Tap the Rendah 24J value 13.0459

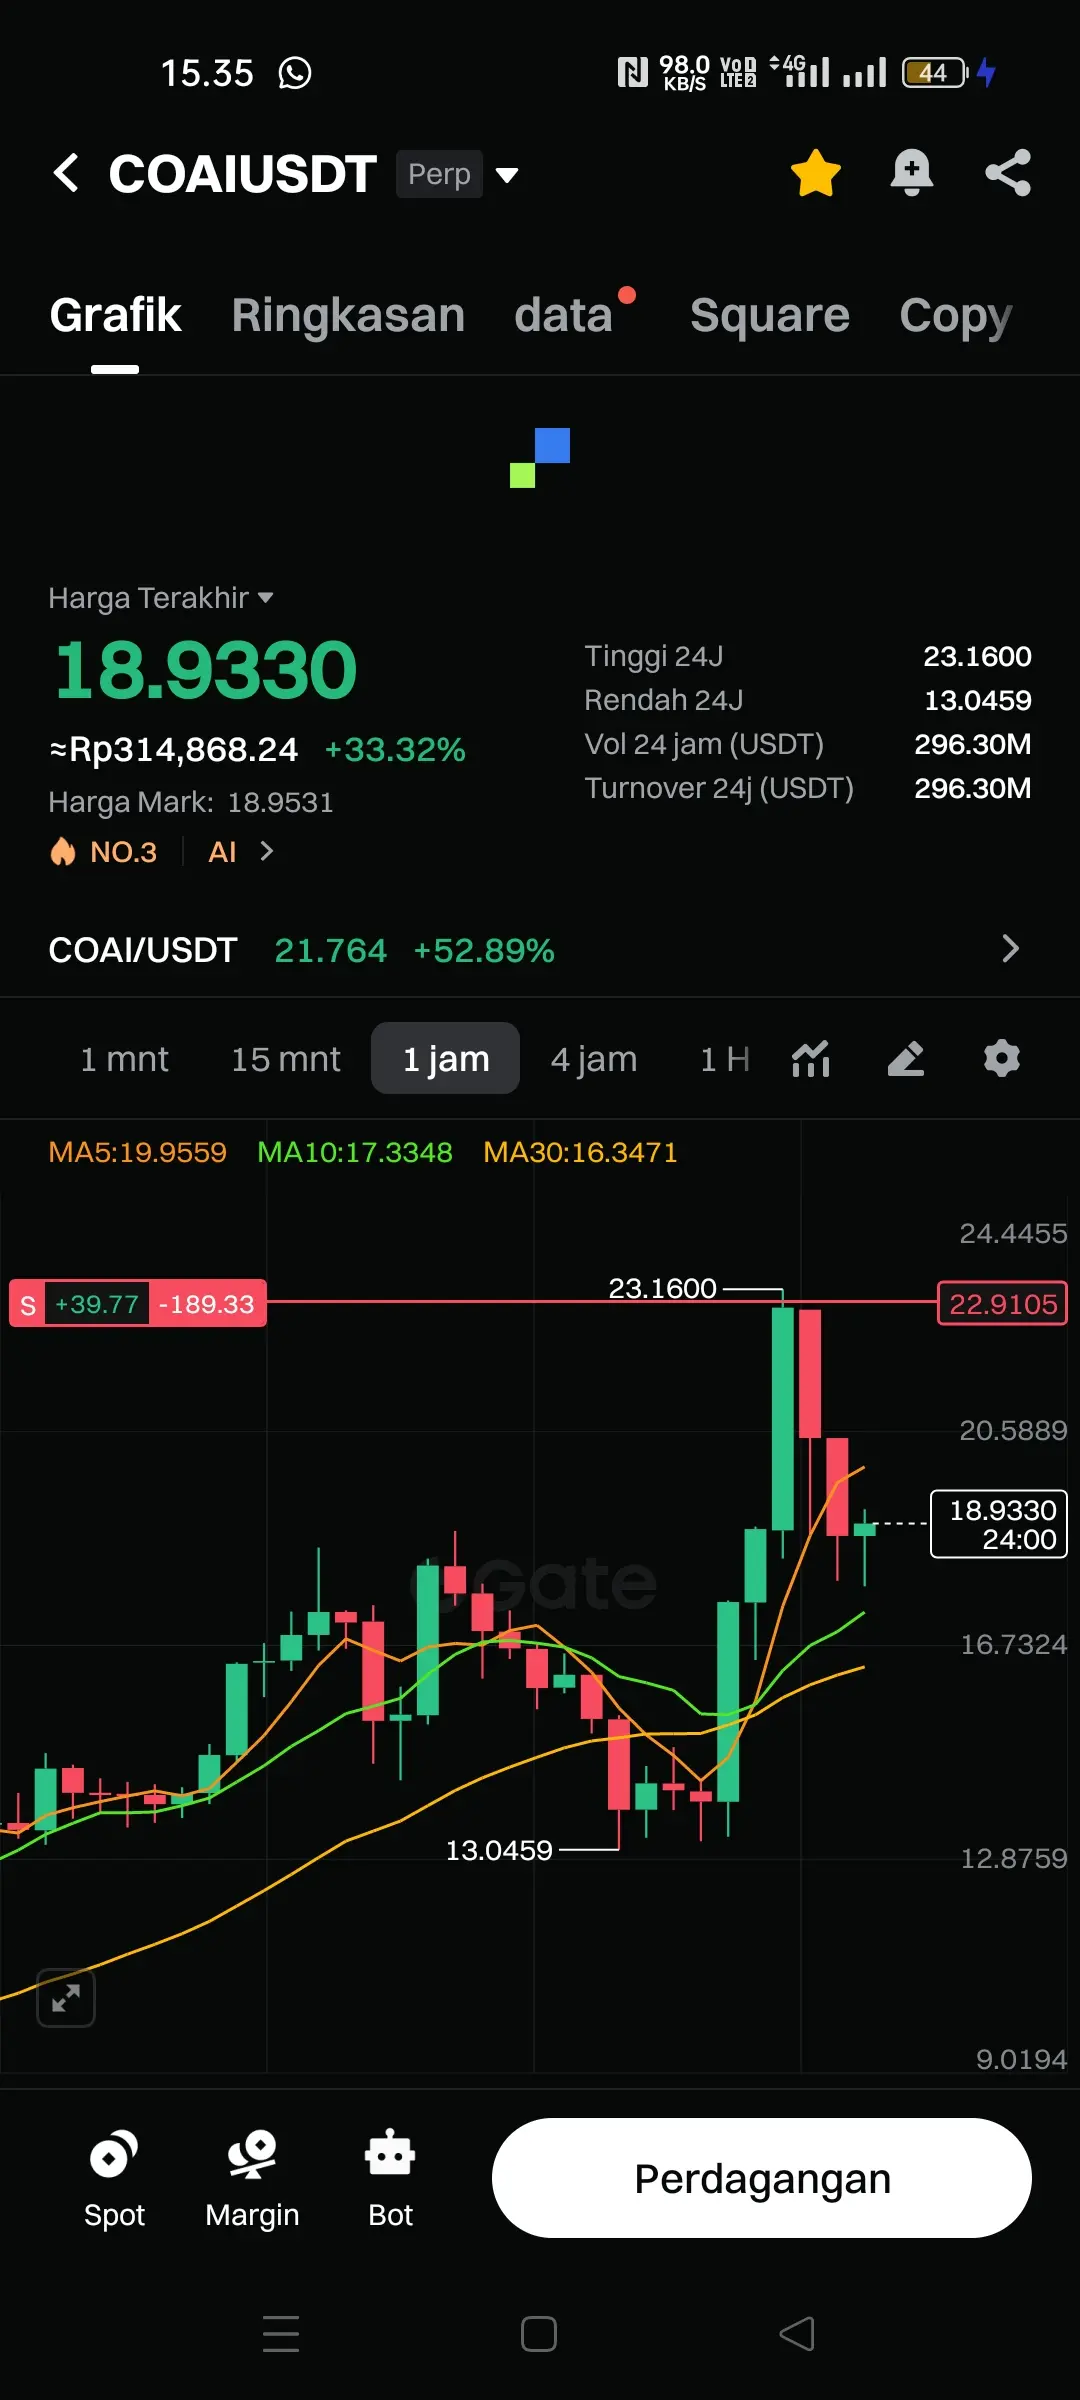977,700
